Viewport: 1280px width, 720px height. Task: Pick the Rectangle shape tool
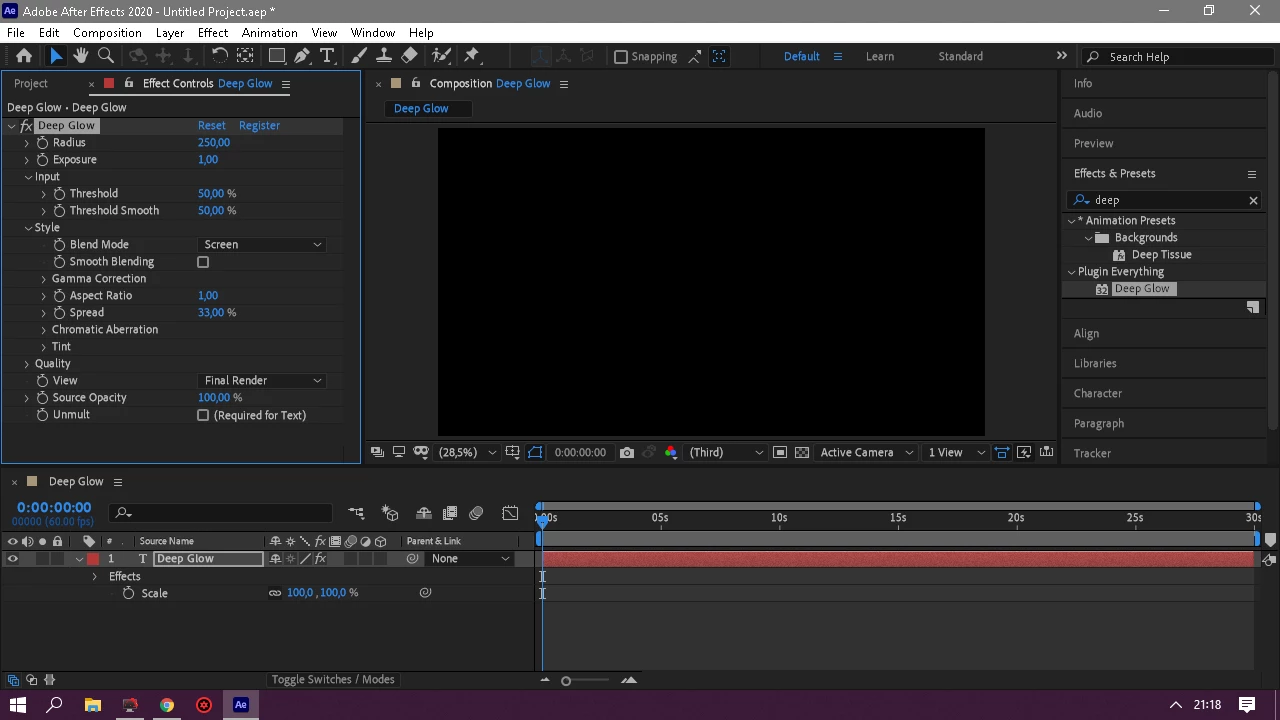277,56
